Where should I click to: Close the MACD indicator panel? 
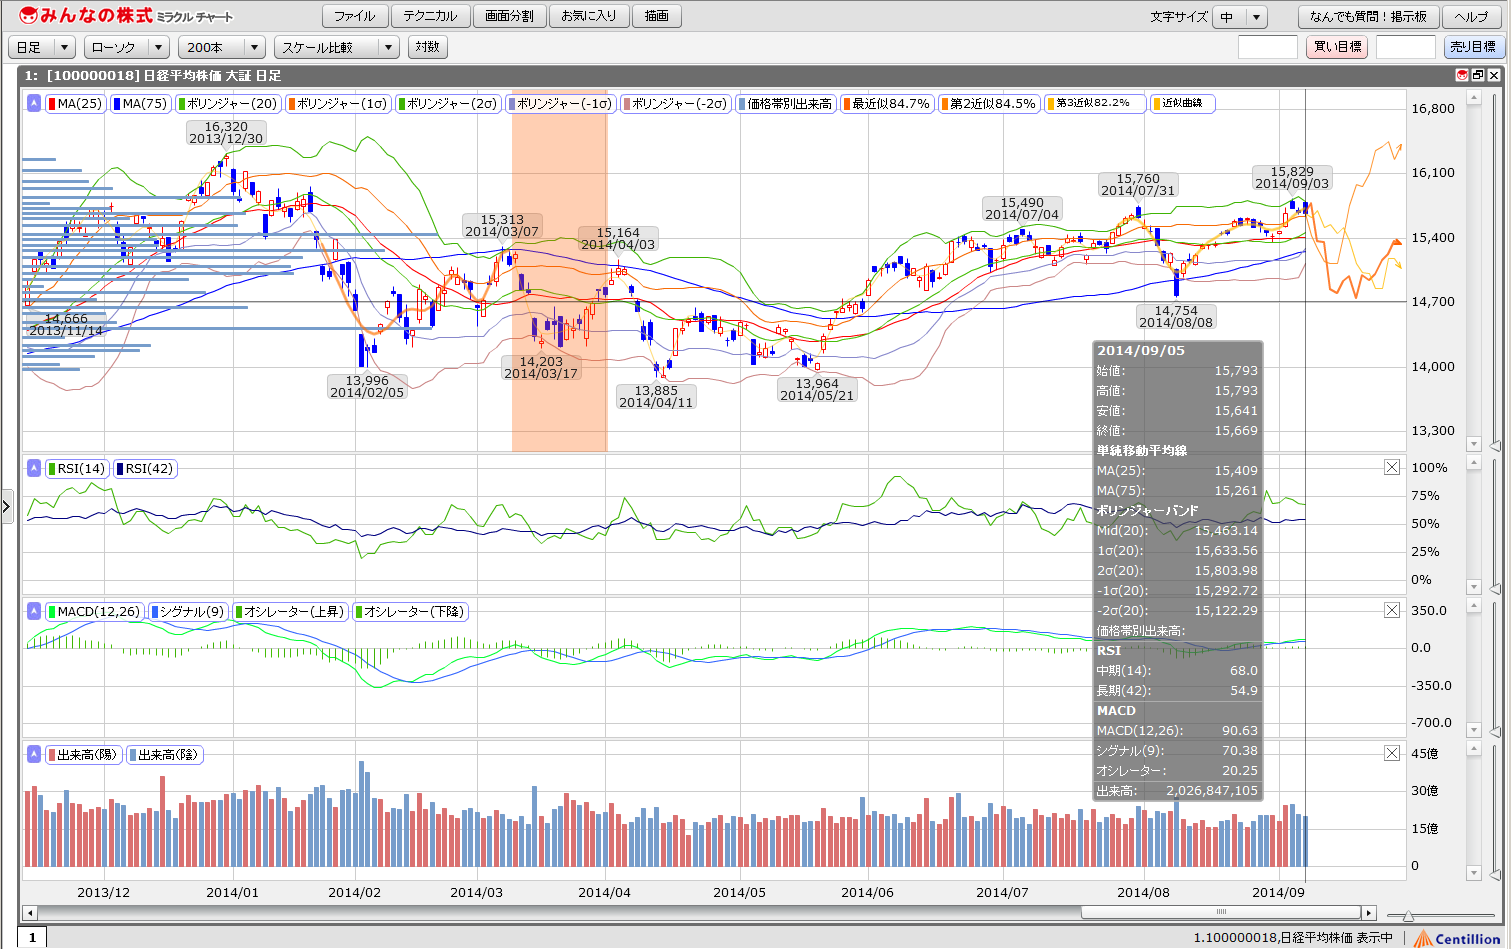pos(1392,610)
